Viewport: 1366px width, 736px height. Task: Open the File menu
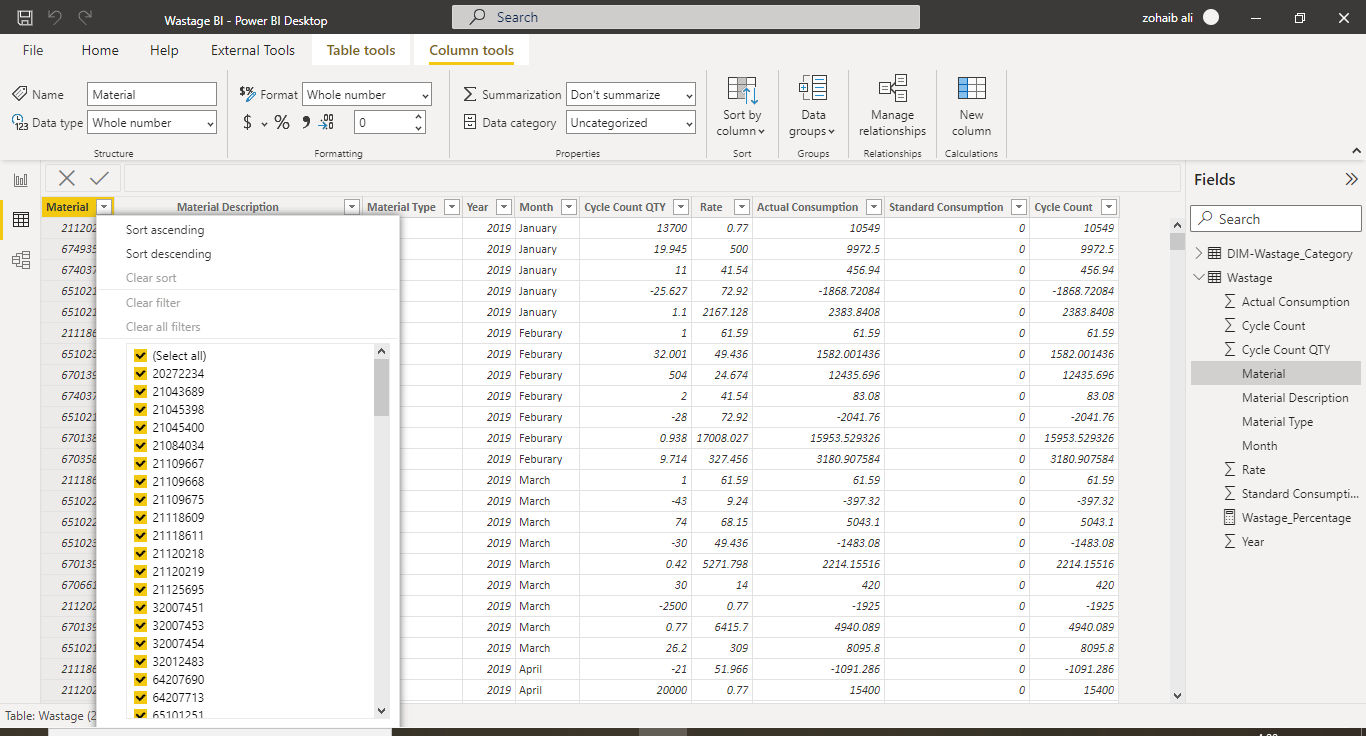point(33,50)
